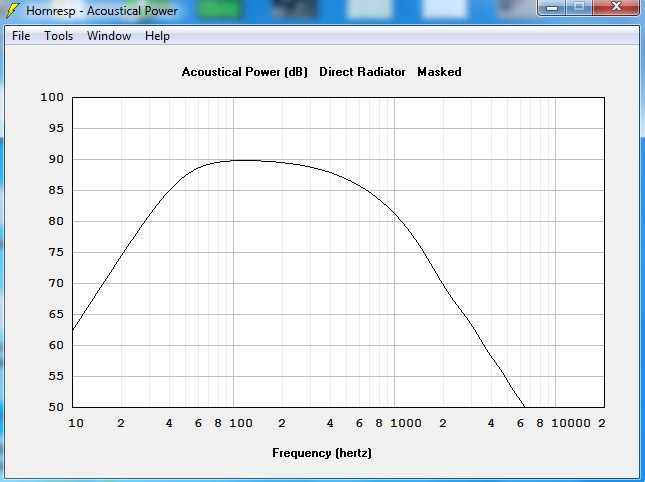Viewport: 645px width, 482px height.
Task: Click the 85 dB y-axis value
Action: coord(56,190)
